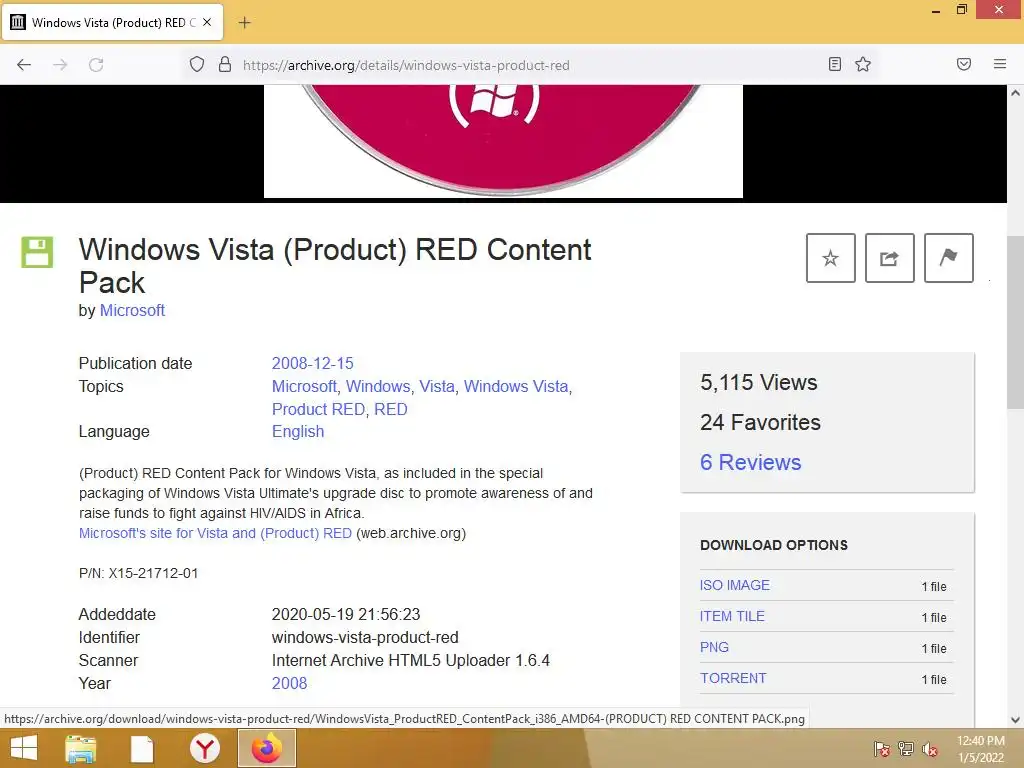Open Microsoft's site for Vista and (Product) RED
1024x768 pixels.
click(215, 533)
